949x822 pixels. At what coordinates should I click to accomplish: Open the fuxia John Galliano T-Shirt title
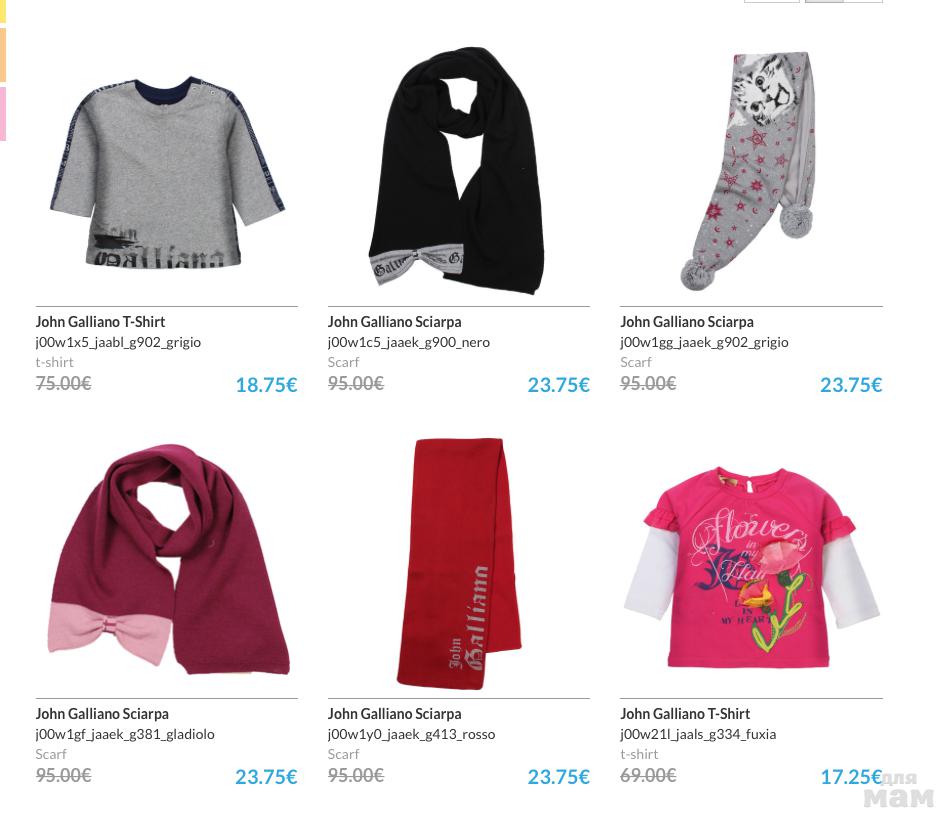coord(685,714)
